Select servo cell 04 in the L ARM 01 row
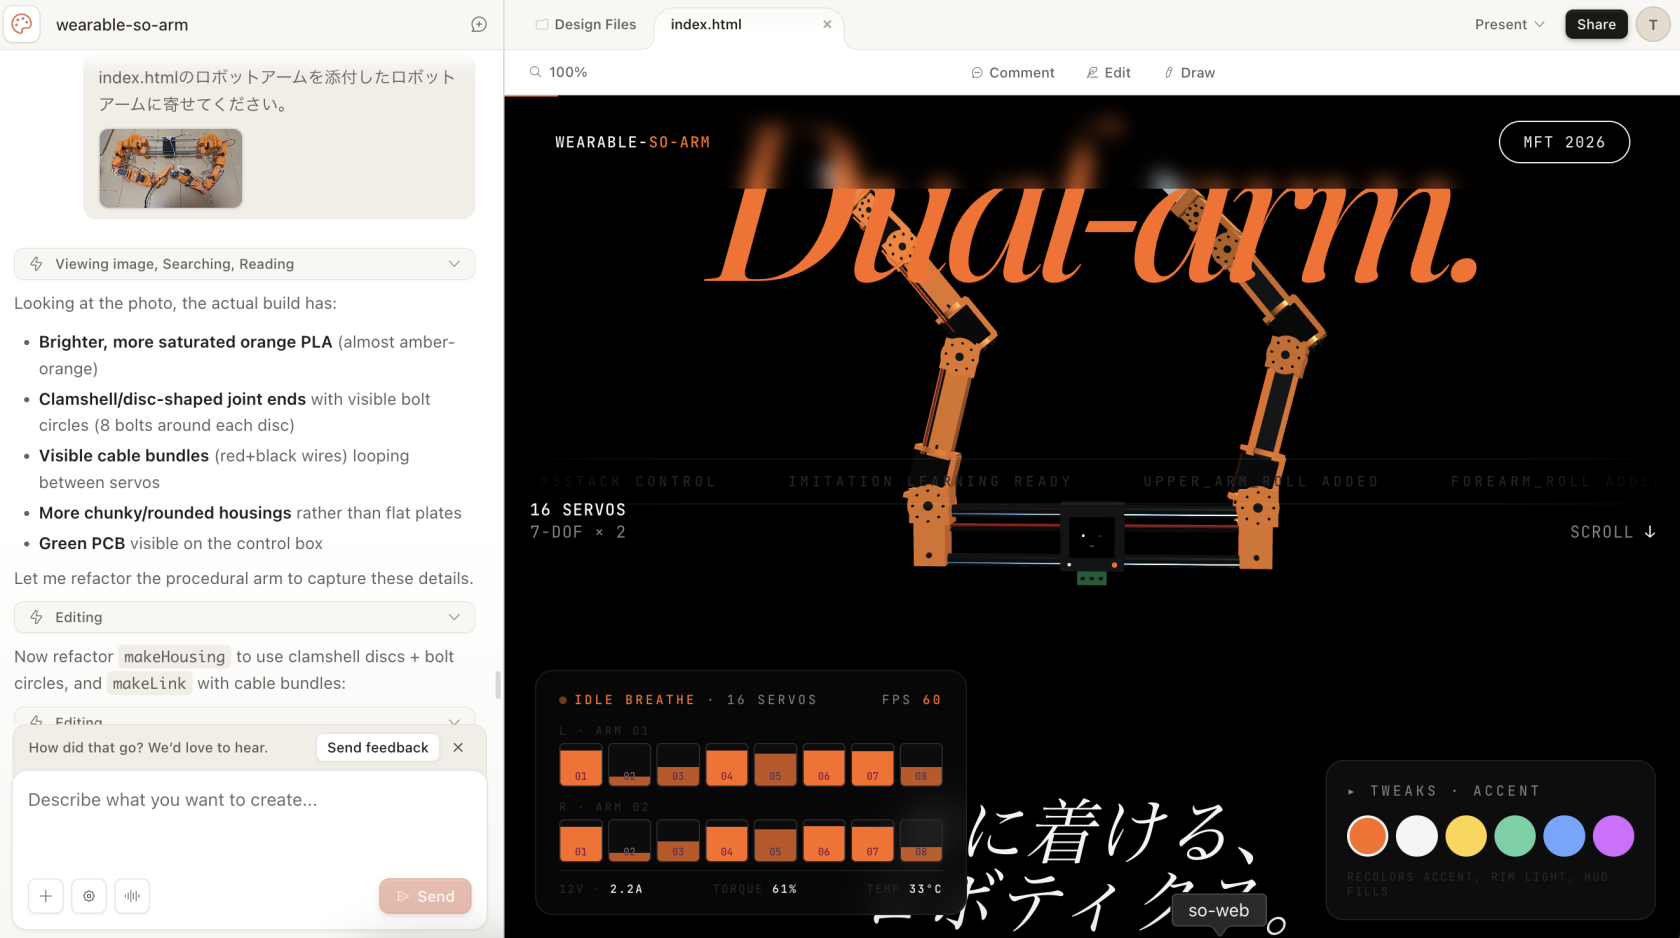 coord(727,765)
